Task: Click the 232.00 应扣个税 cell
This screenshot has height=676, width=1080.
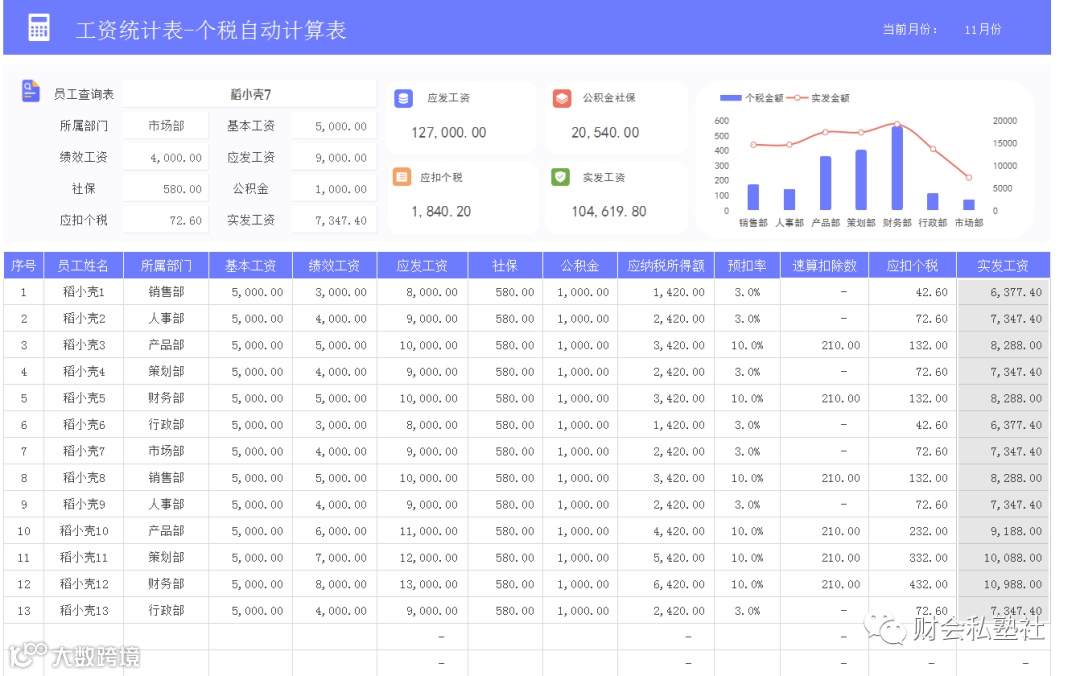Action: [x=913, y=531]
